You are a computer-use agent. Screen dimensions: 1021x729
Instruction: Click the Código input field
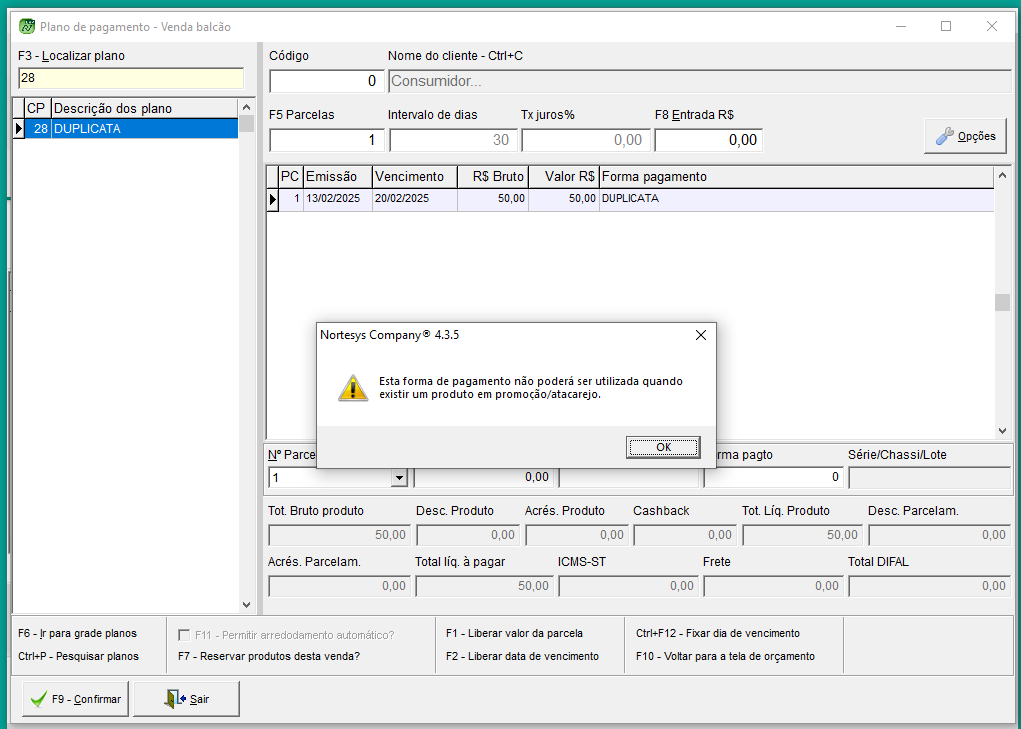click(326, 81)
